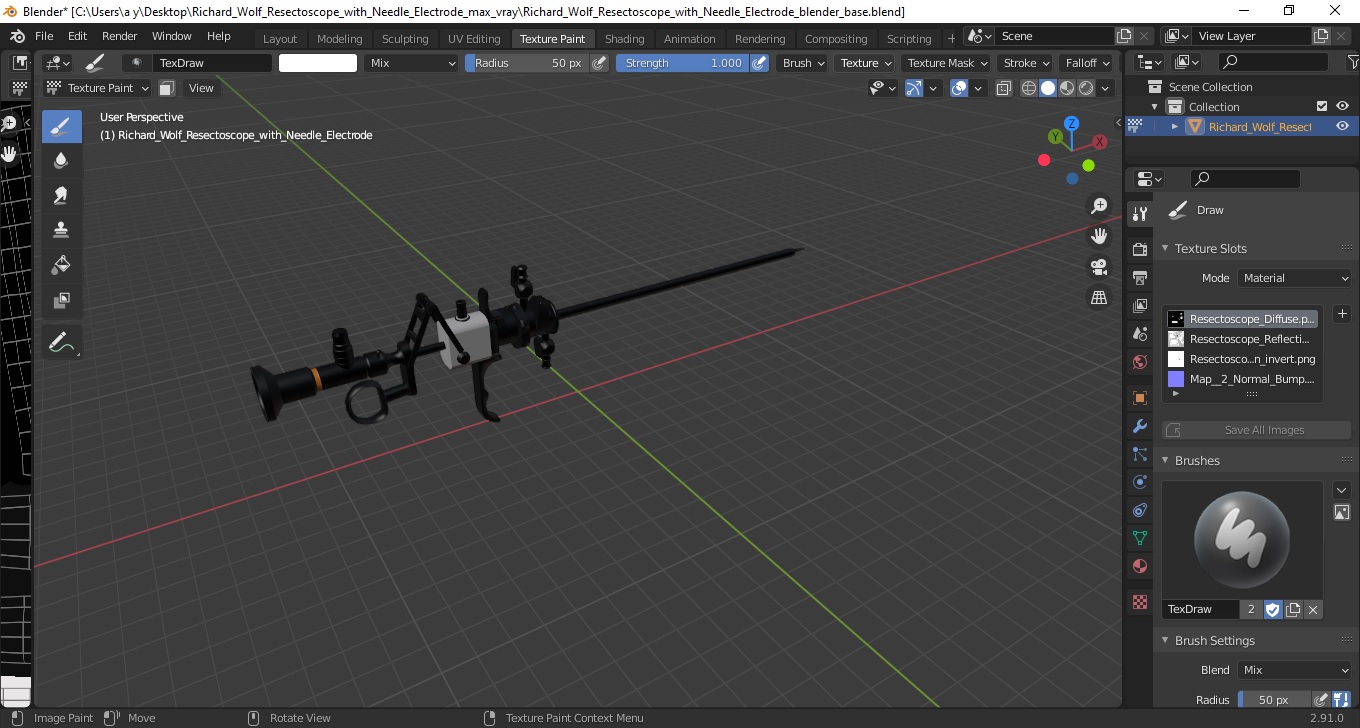Toggle brush fake user shield icon
The height and width of the screenshot is (728, 1360).
pyautogui.click(x=1273, y=609)
